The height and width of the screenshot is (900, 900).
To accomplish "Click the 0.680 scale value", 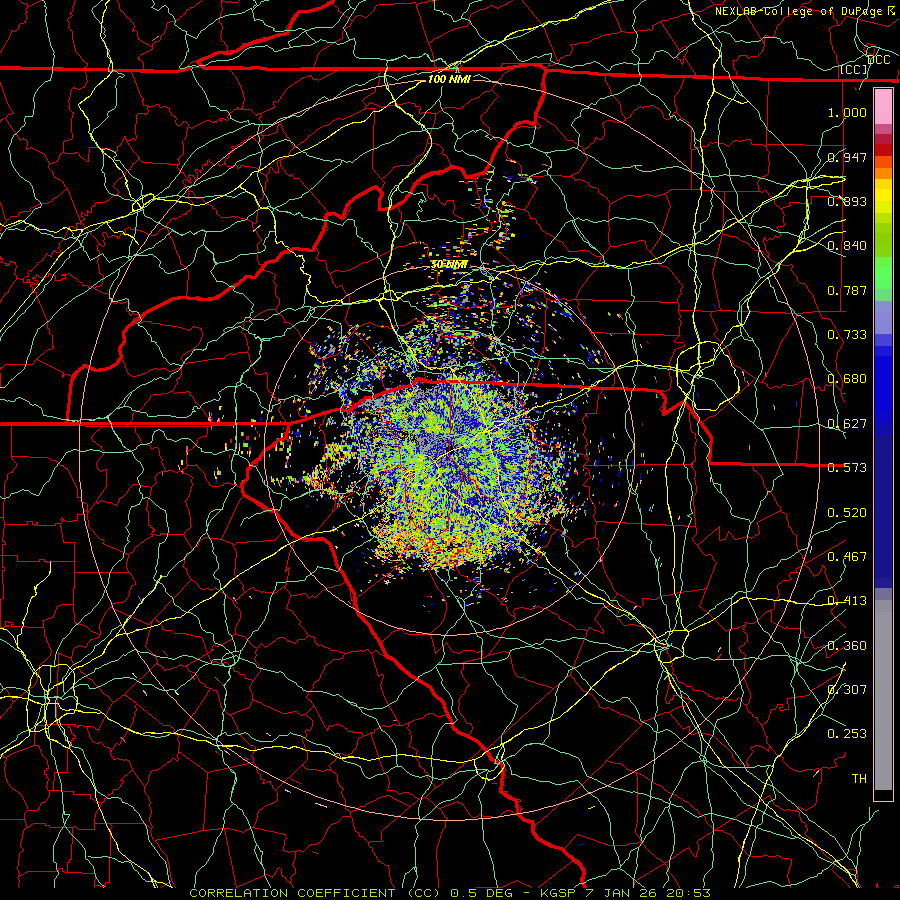I will click(847, 379).
